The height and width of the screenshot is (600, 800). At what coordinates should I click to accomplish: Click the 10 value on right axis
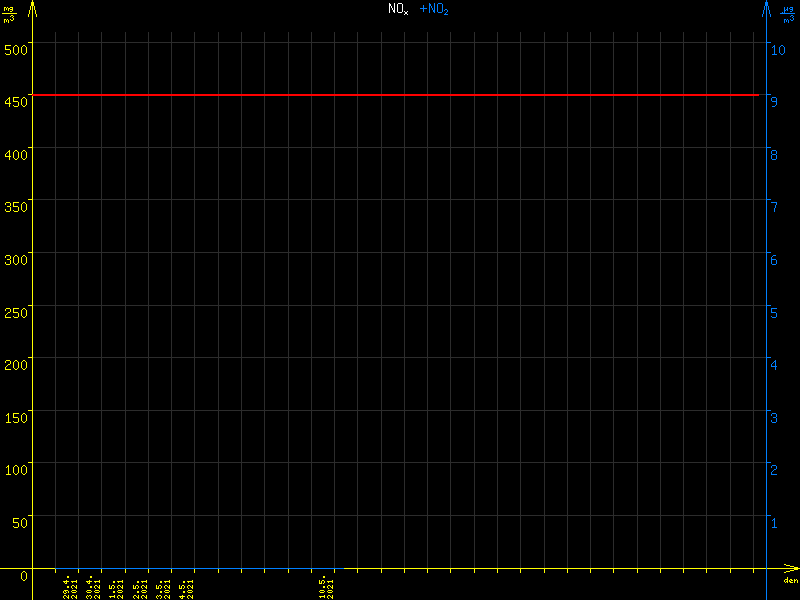(x=776, y=48)
